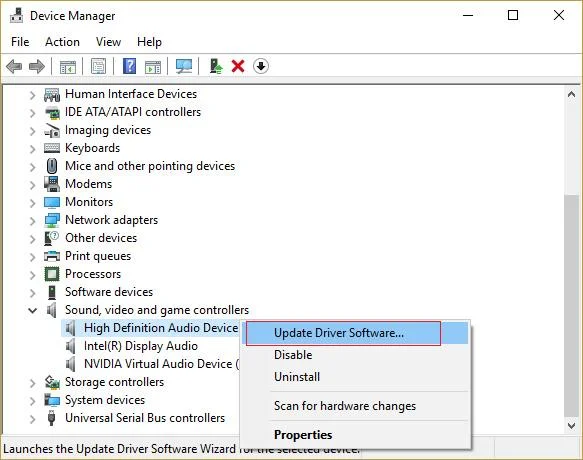Click the down-arrow Disable toolbar icon
This screenshot has height=460, width=583.
point(261,67)
